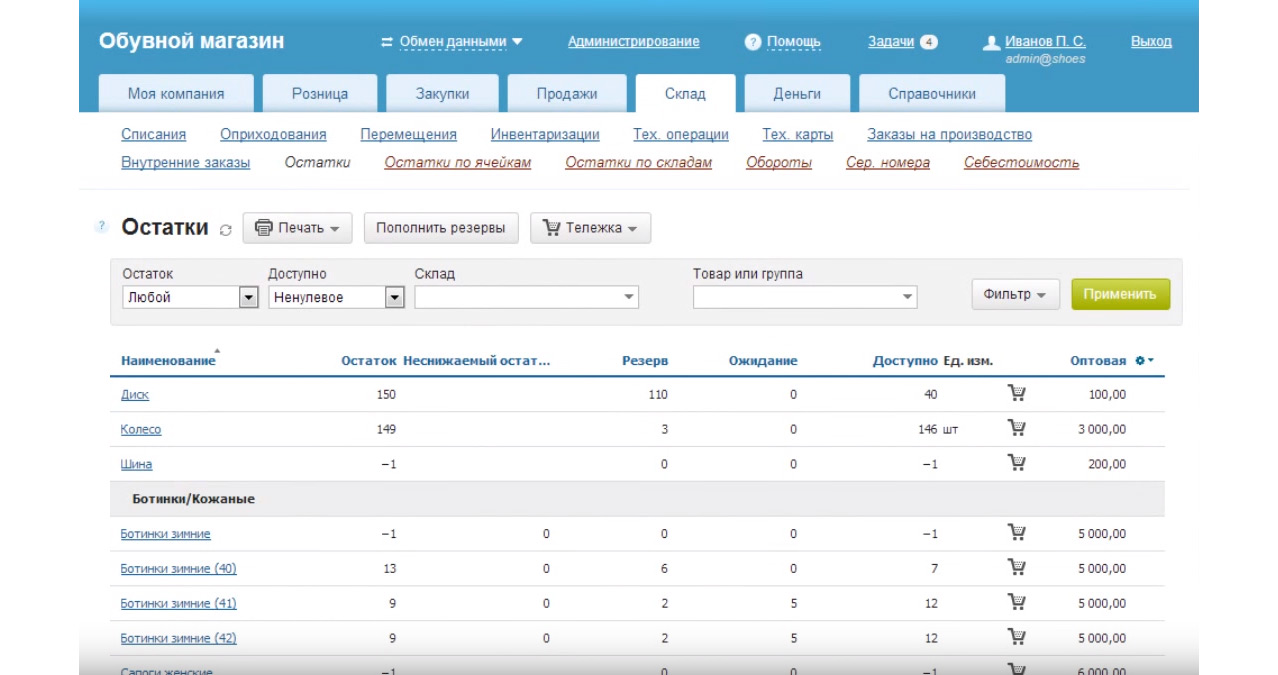1278x675 pixels.
Task: Click the cart icon in the Диск row
Action: click(1016, 394)
